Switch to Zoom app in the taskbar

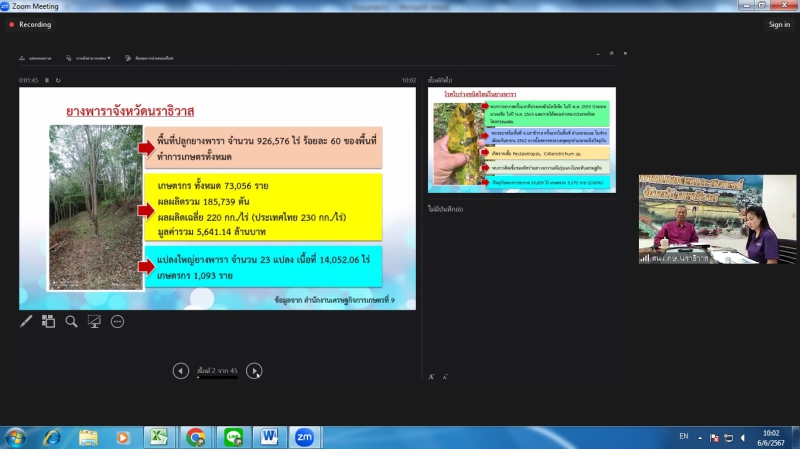[x=303, y=437]
